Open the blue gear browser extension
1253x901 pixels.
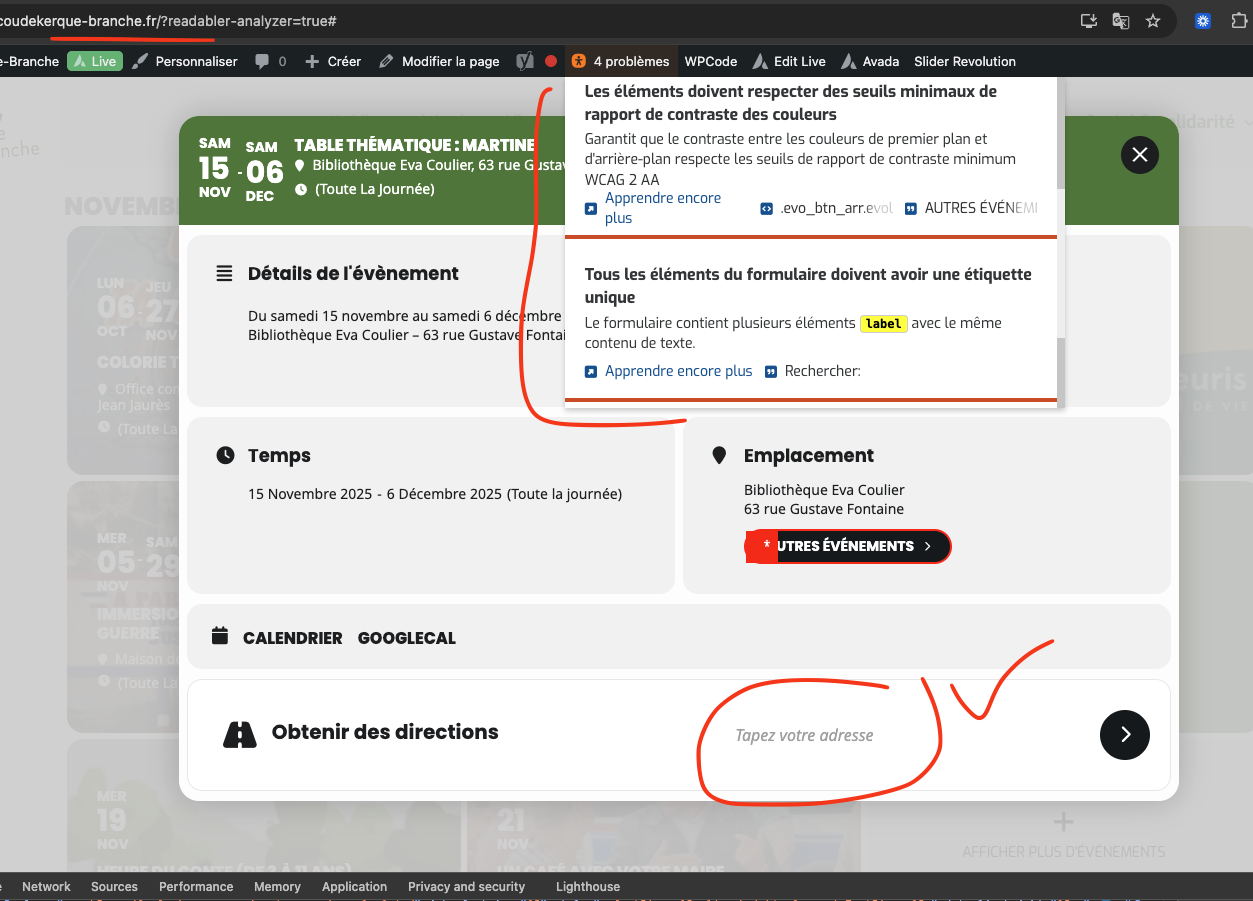1203,21
